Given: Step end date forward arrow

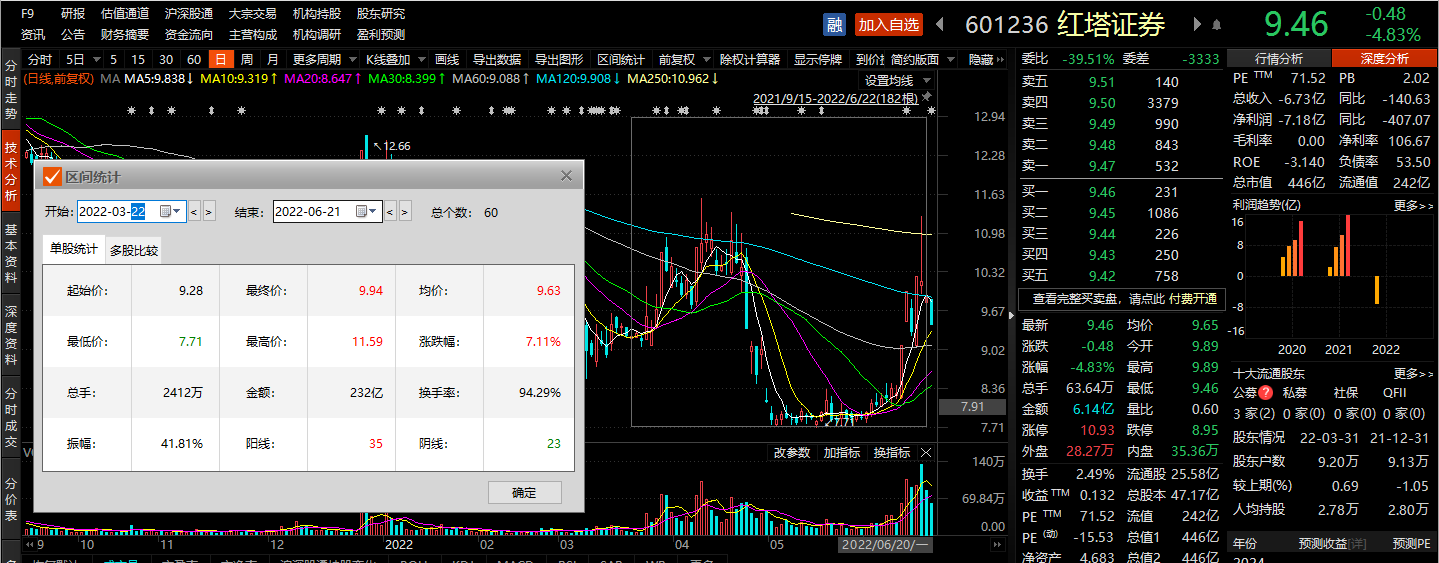Looking at the screenshot, I should click(405, 212).
